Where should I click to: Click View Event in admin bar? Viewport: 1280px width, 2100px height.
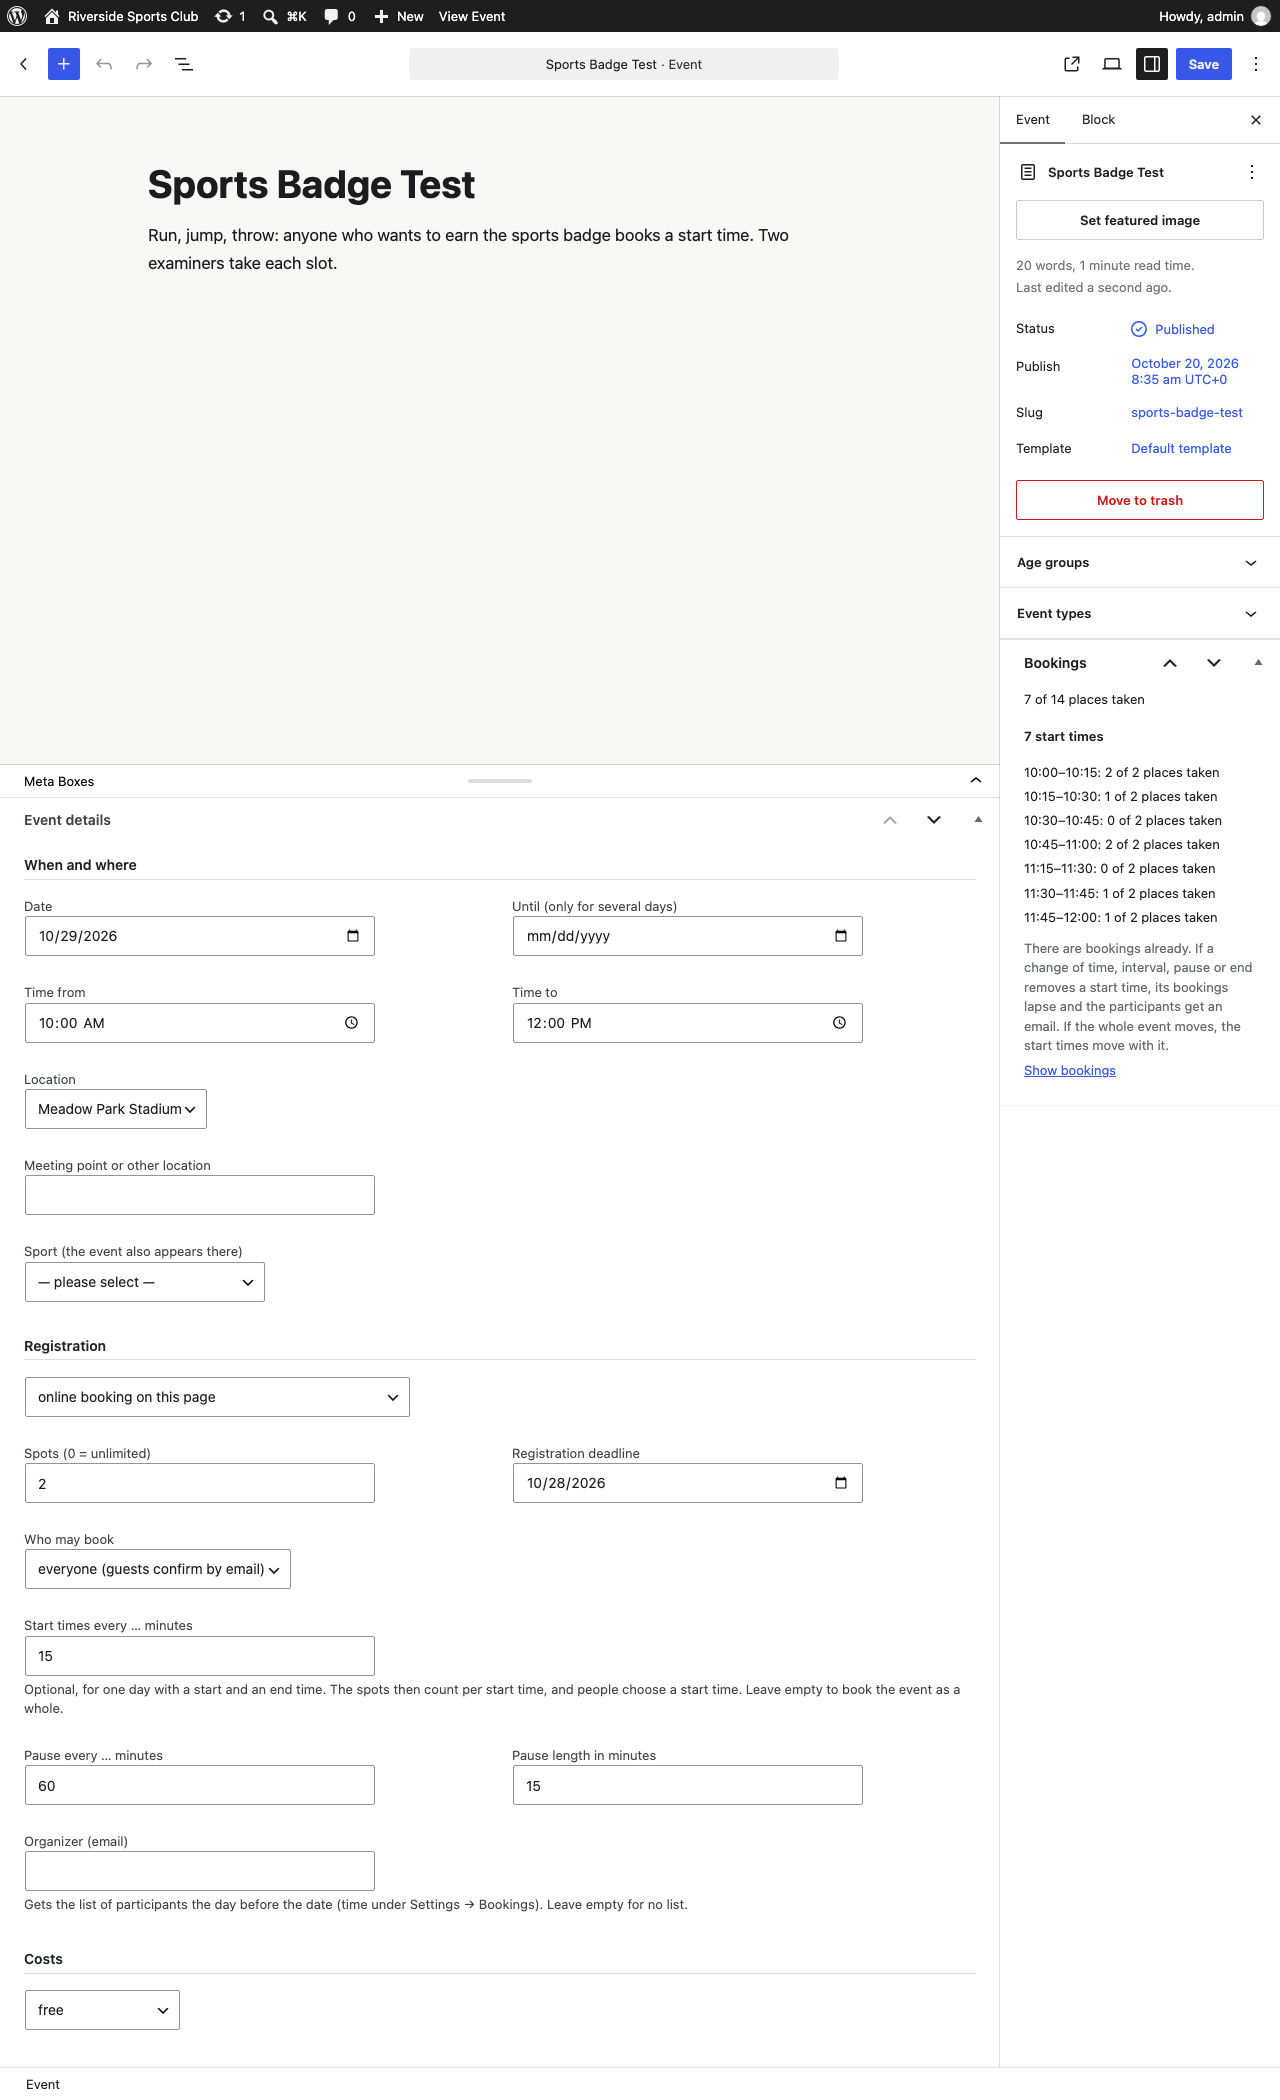click(472, 16)
